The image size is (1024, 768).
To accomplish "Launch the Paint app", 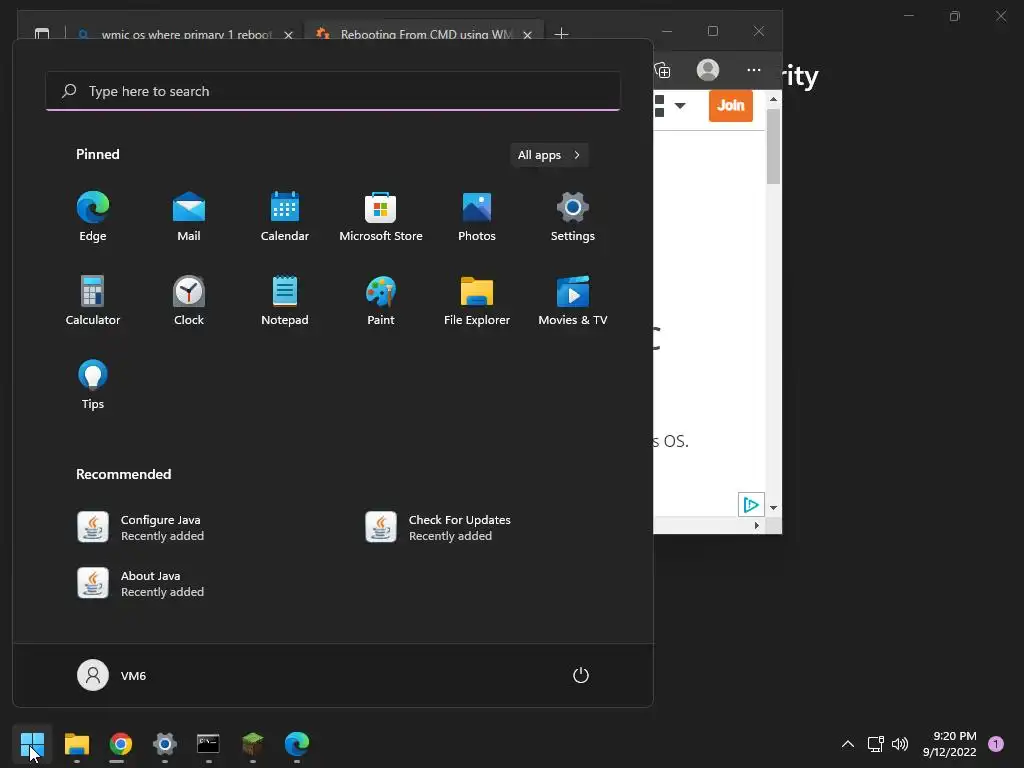I will (381, 300).
